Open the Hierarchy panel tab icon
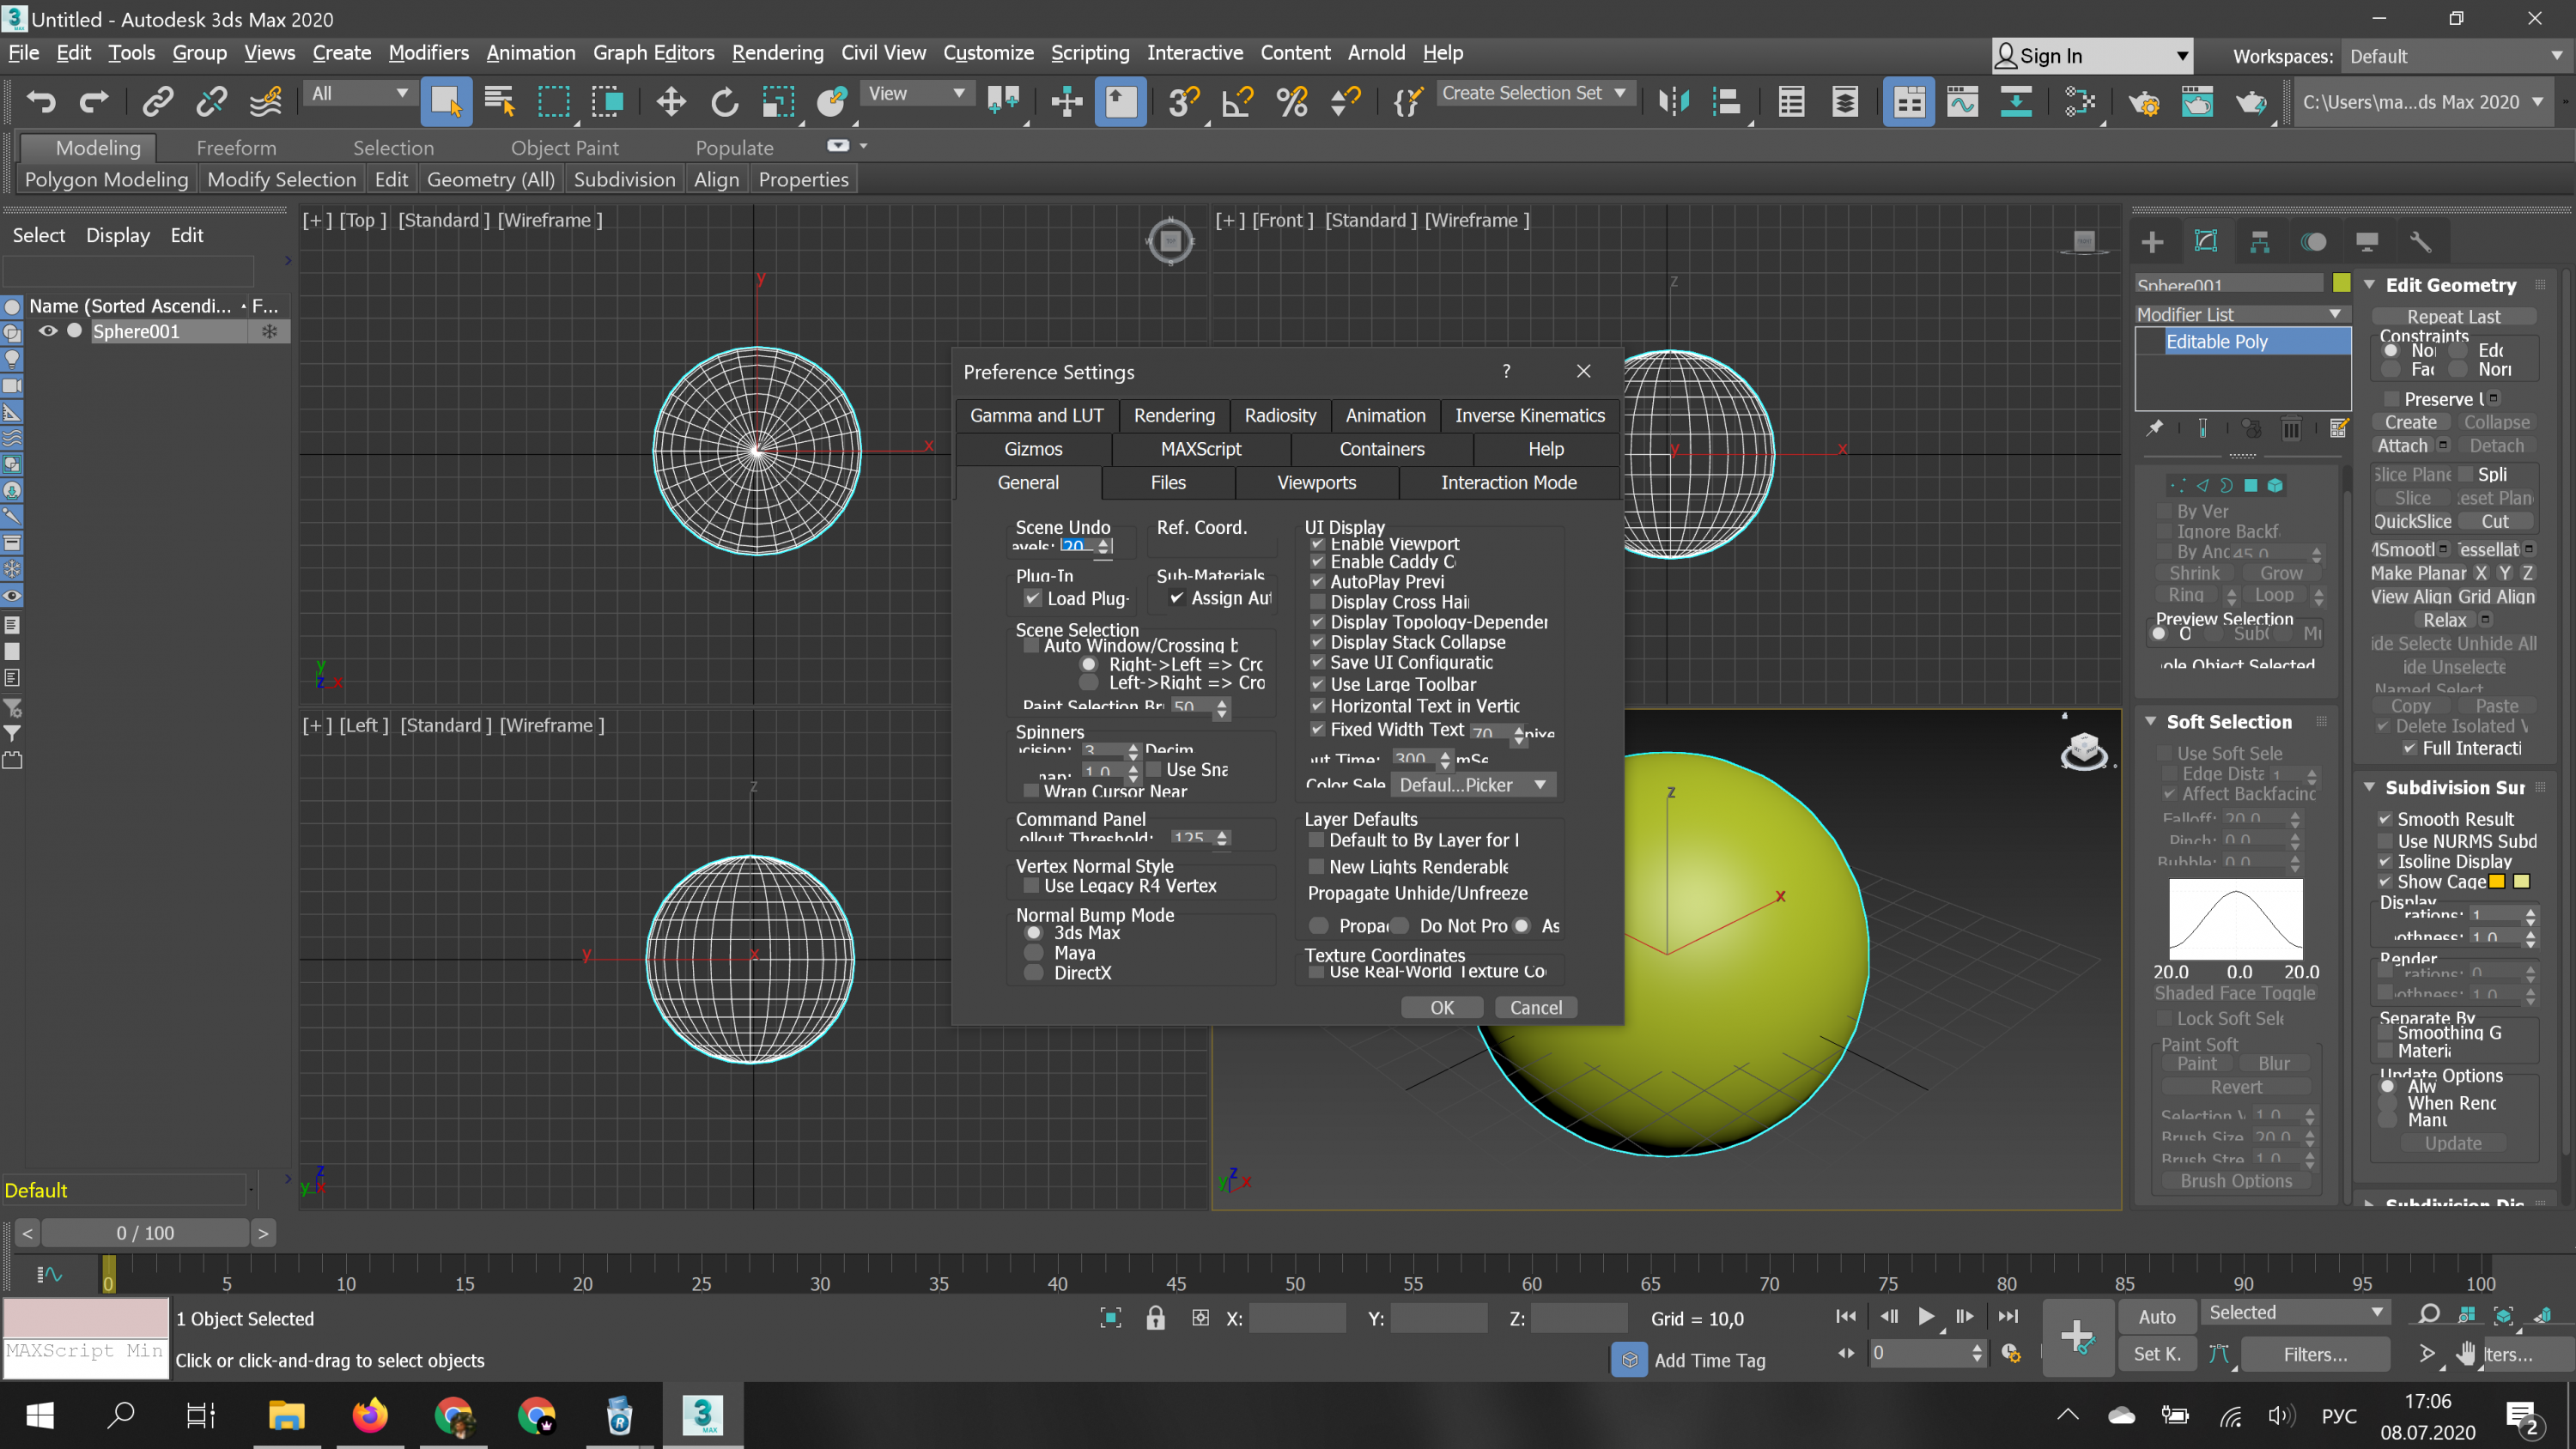2576x1449 pixels. pyautogui.click(x=2259, y=242)
